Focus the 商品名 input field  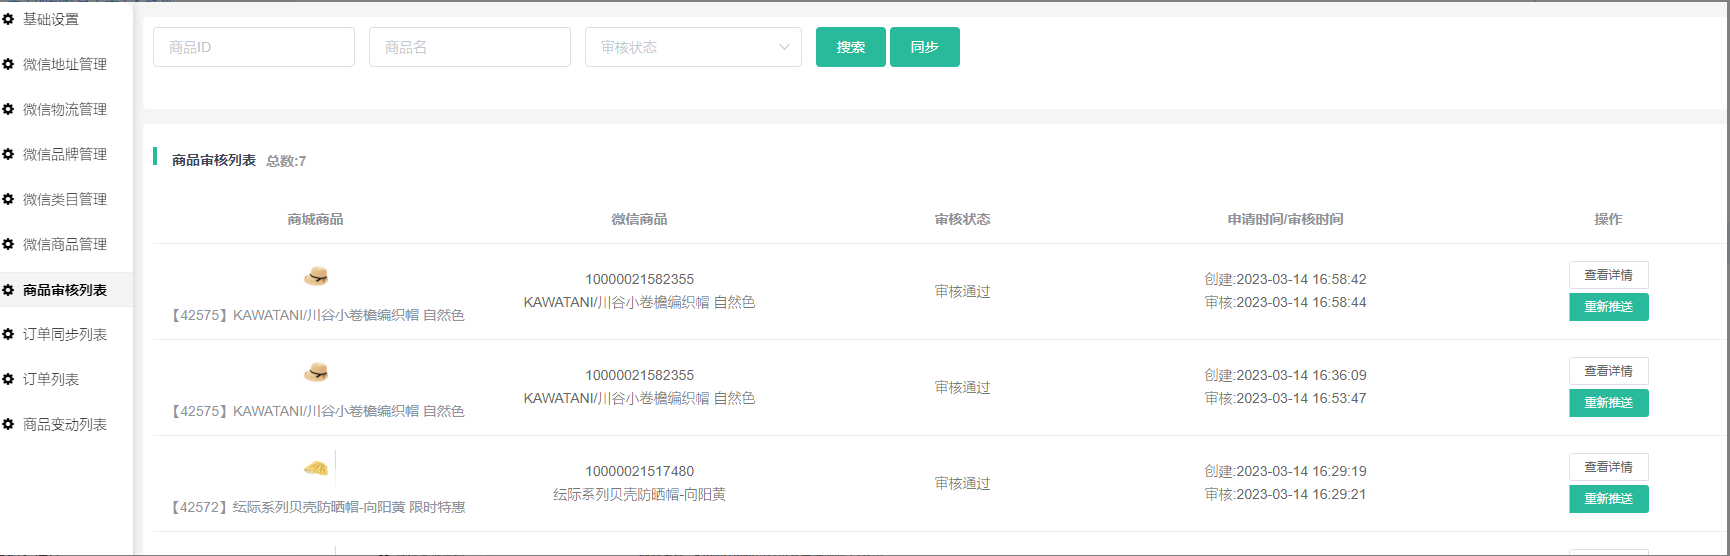[470, 47]
